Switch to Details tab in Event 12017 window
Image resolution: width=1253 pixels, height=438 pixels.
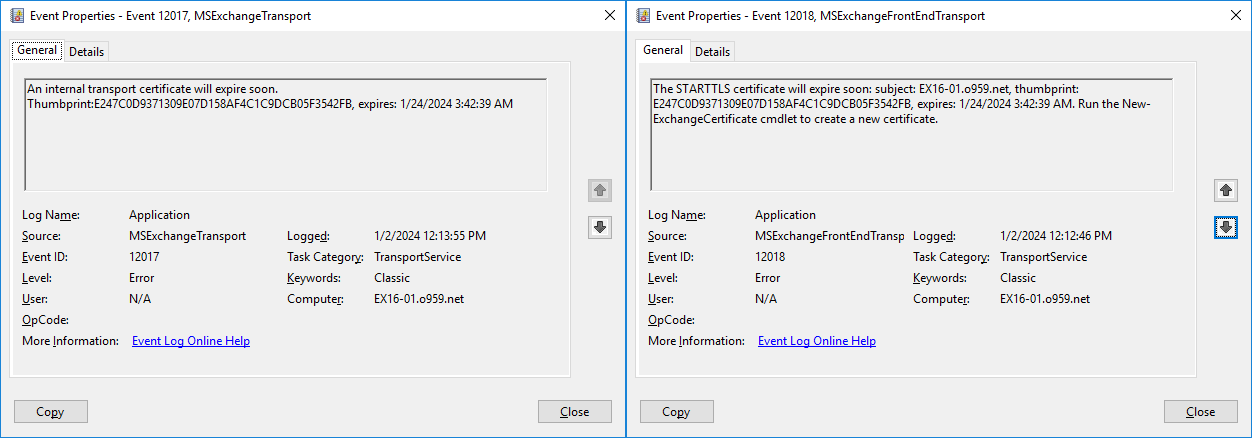pos(86,51)
